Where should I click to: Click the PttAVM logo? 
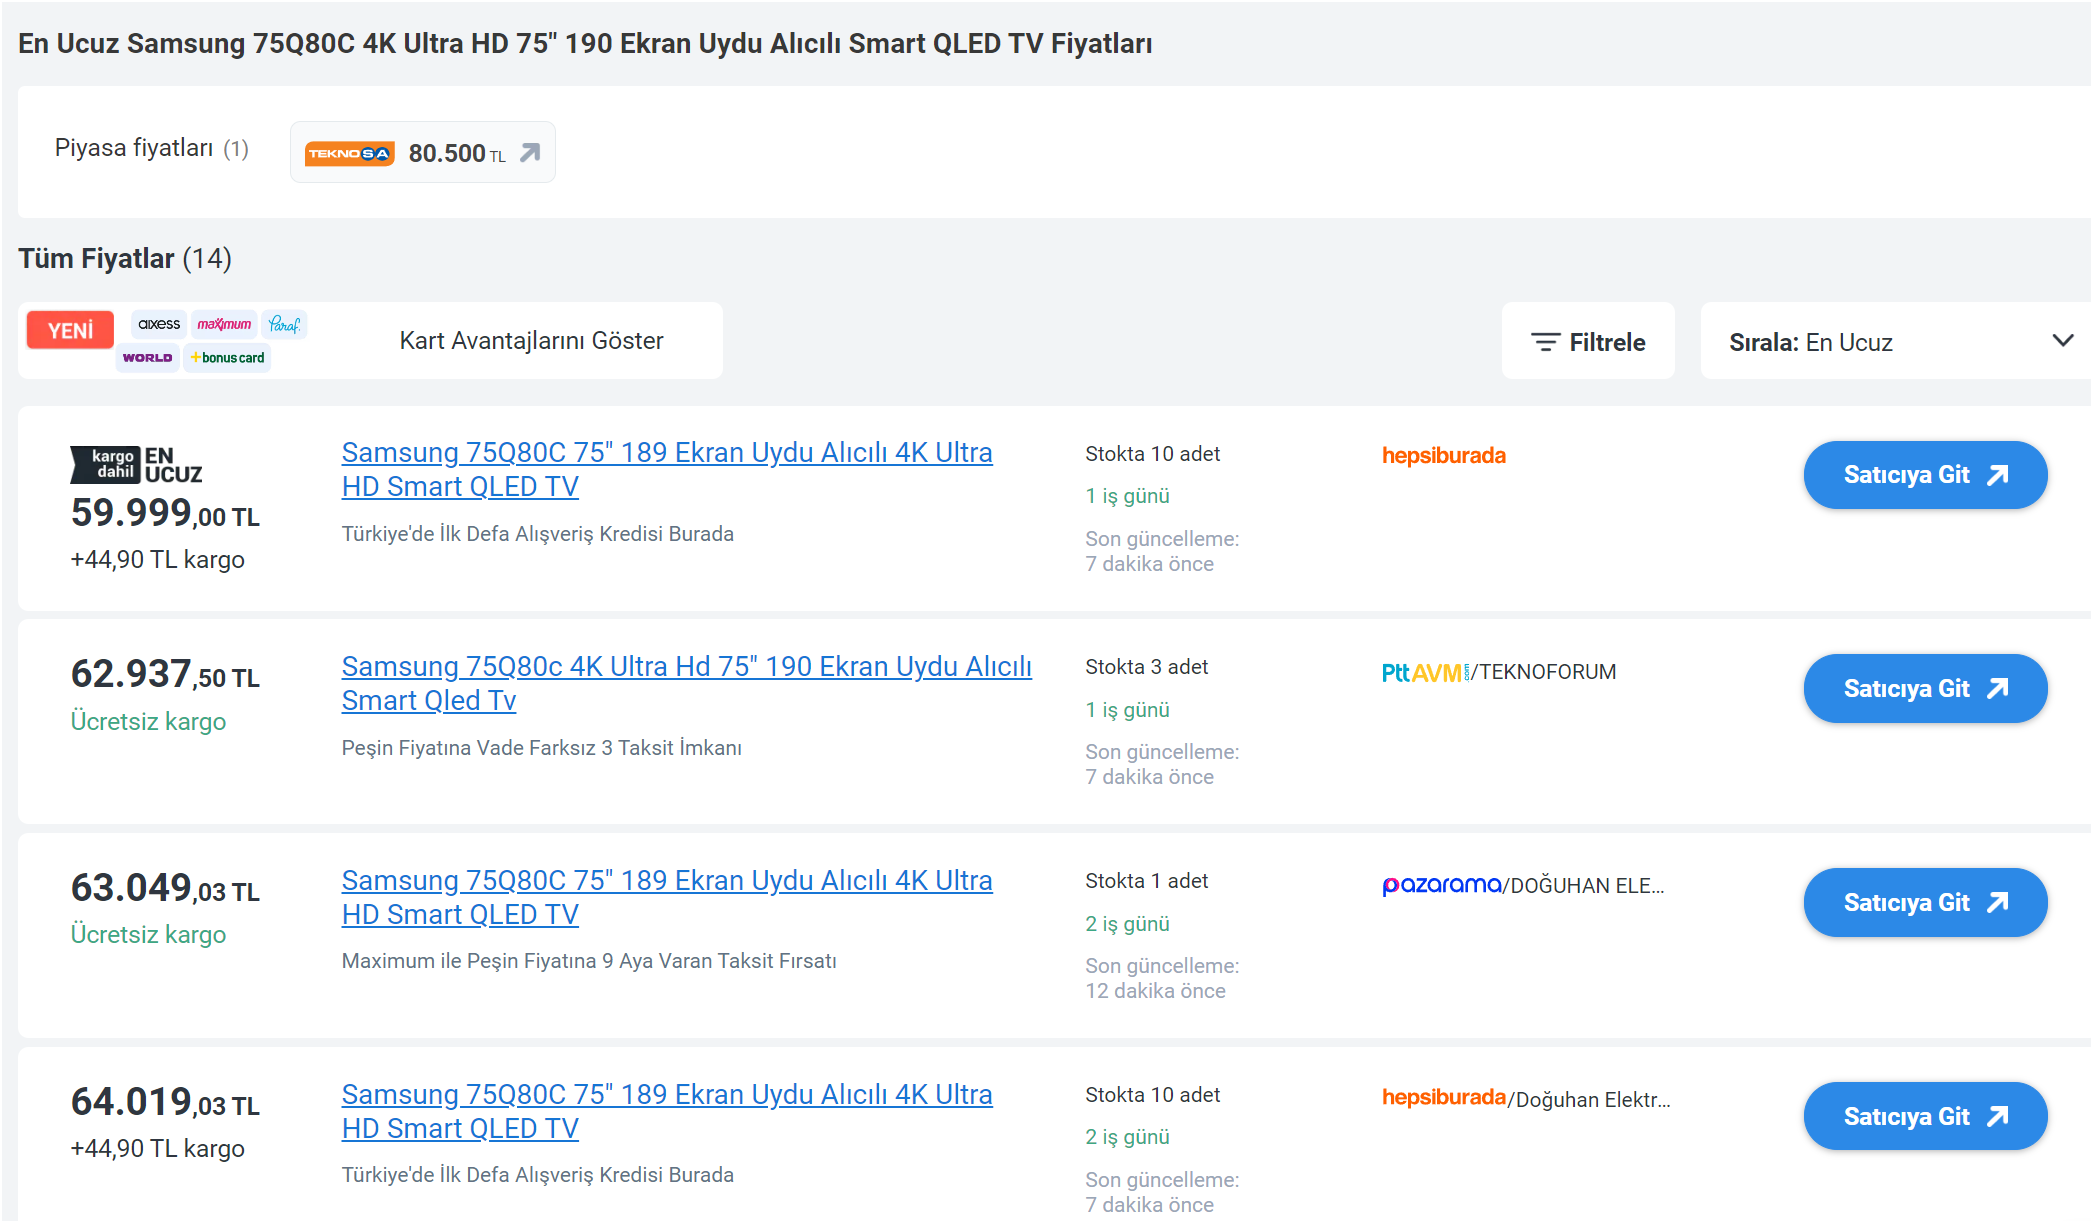pyautogui.click(x=1425, y=672)
